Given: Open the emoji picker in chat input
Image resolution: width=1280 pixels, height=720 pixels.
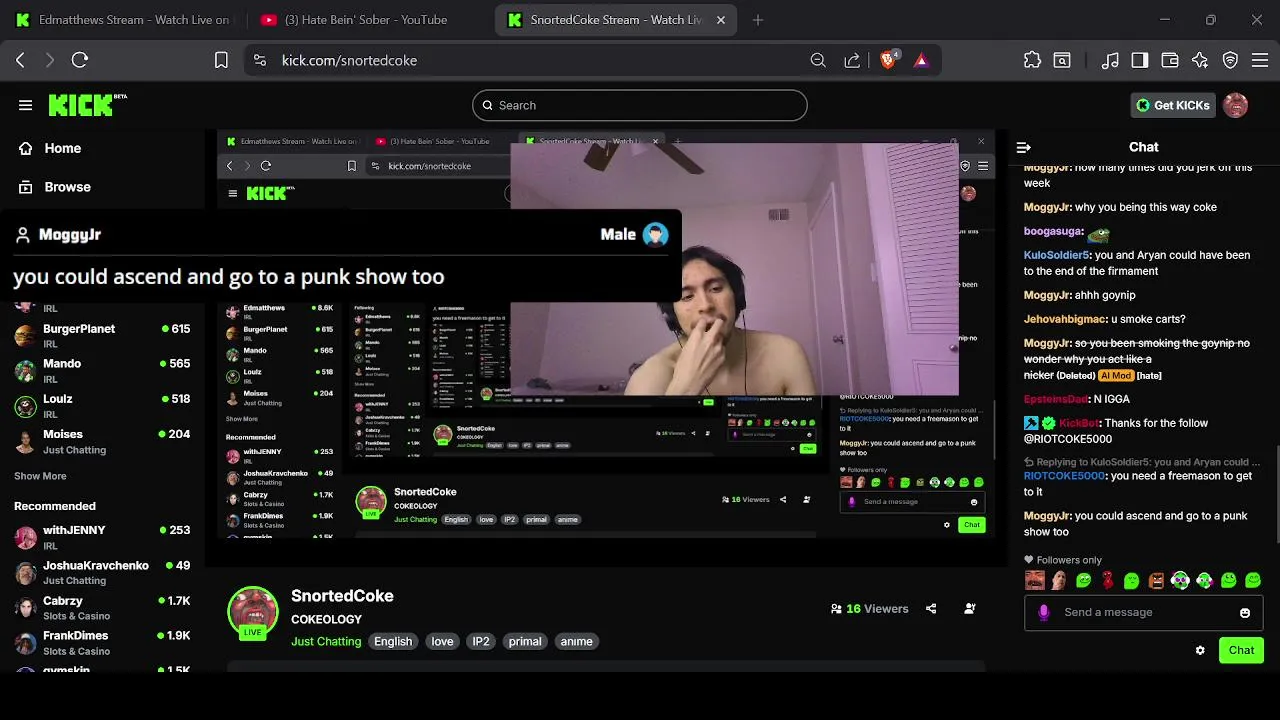Looking at the screenshot, I should 1245,613.
